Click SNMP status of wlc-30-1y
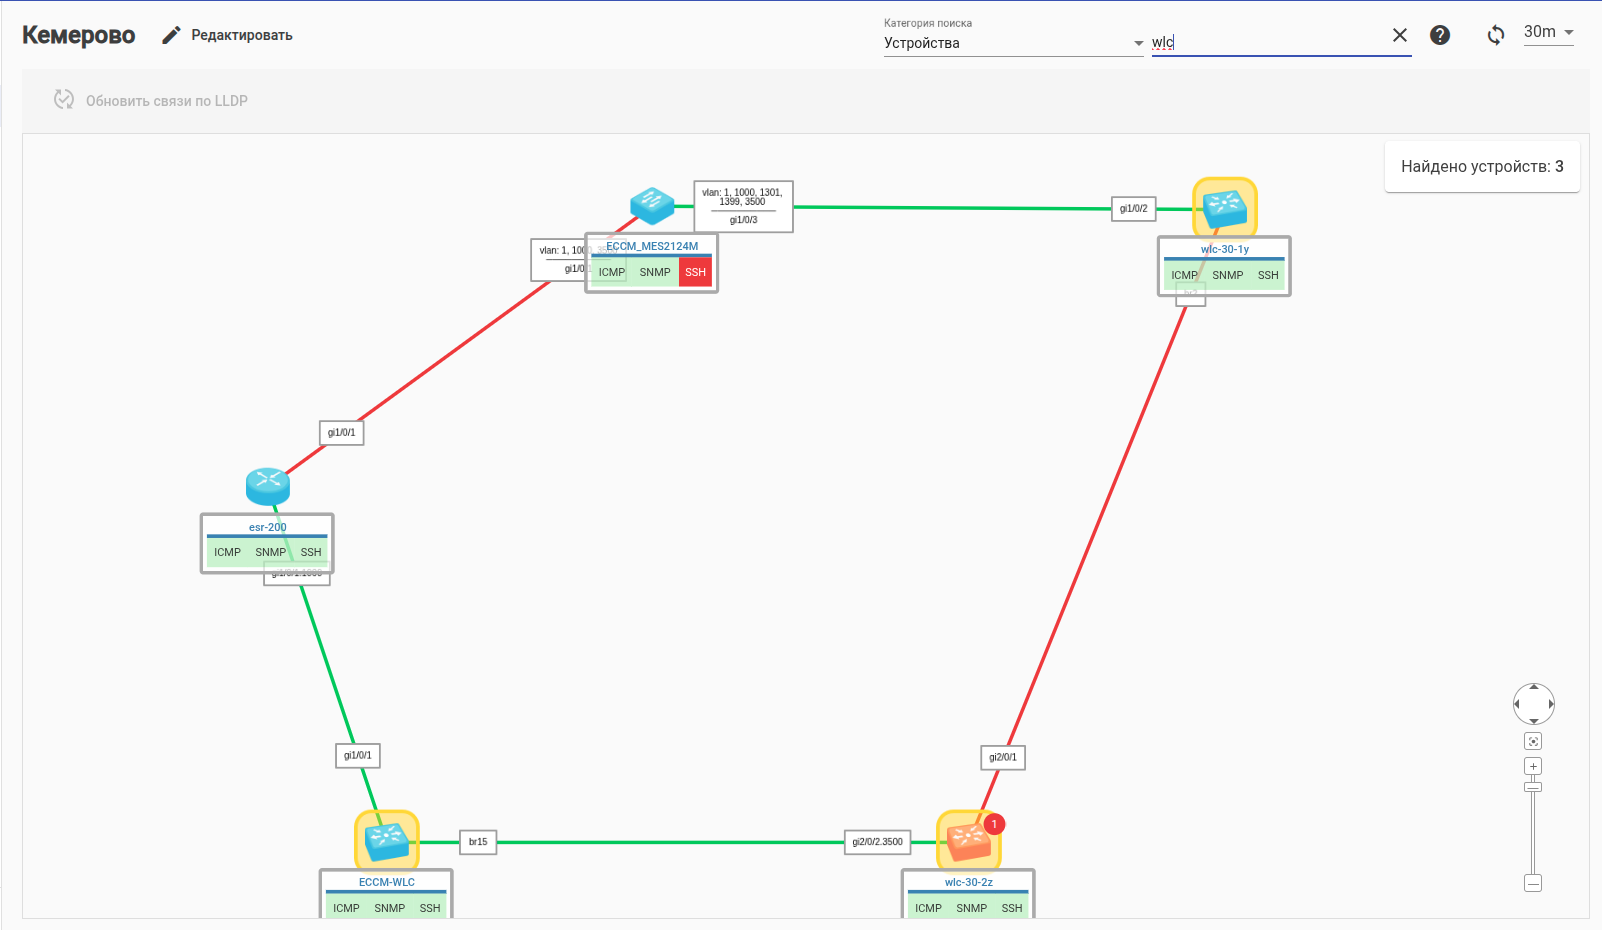1602x930 pixels. pyautogui.click(x=1228, y=275)
